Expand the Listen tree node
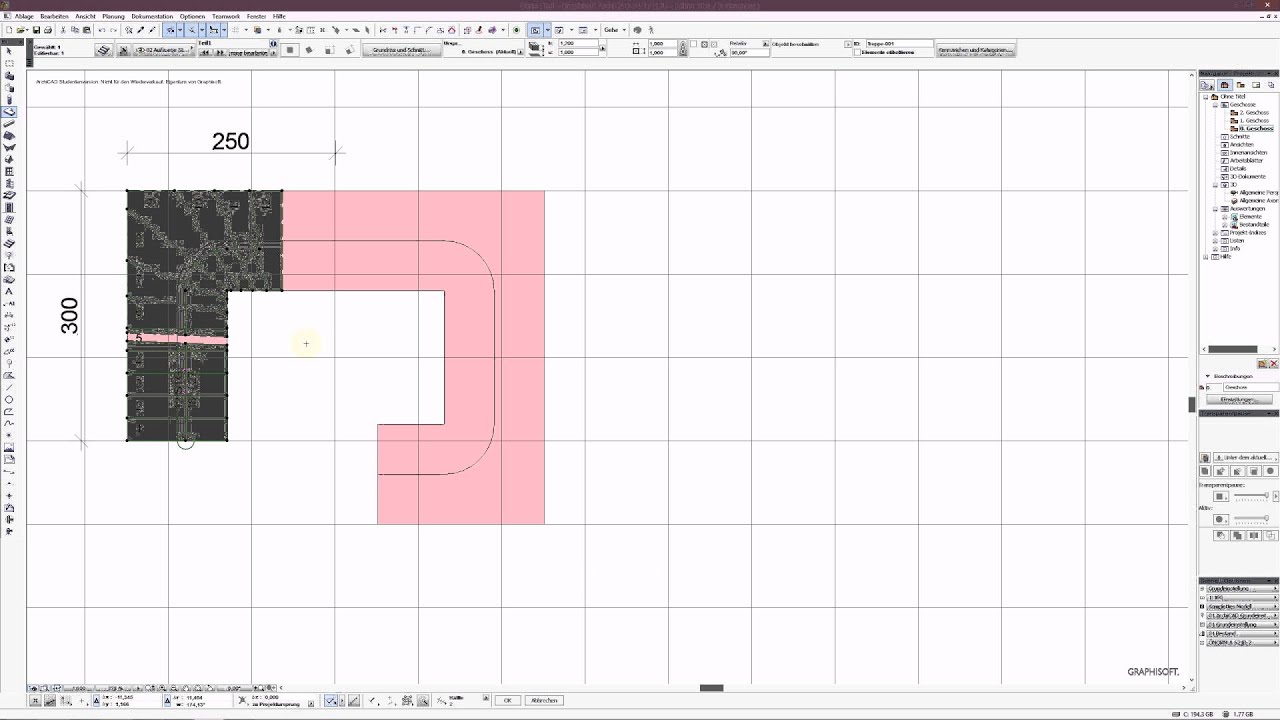Viewport: 1280px width, 720px height. coord(1215,241)
